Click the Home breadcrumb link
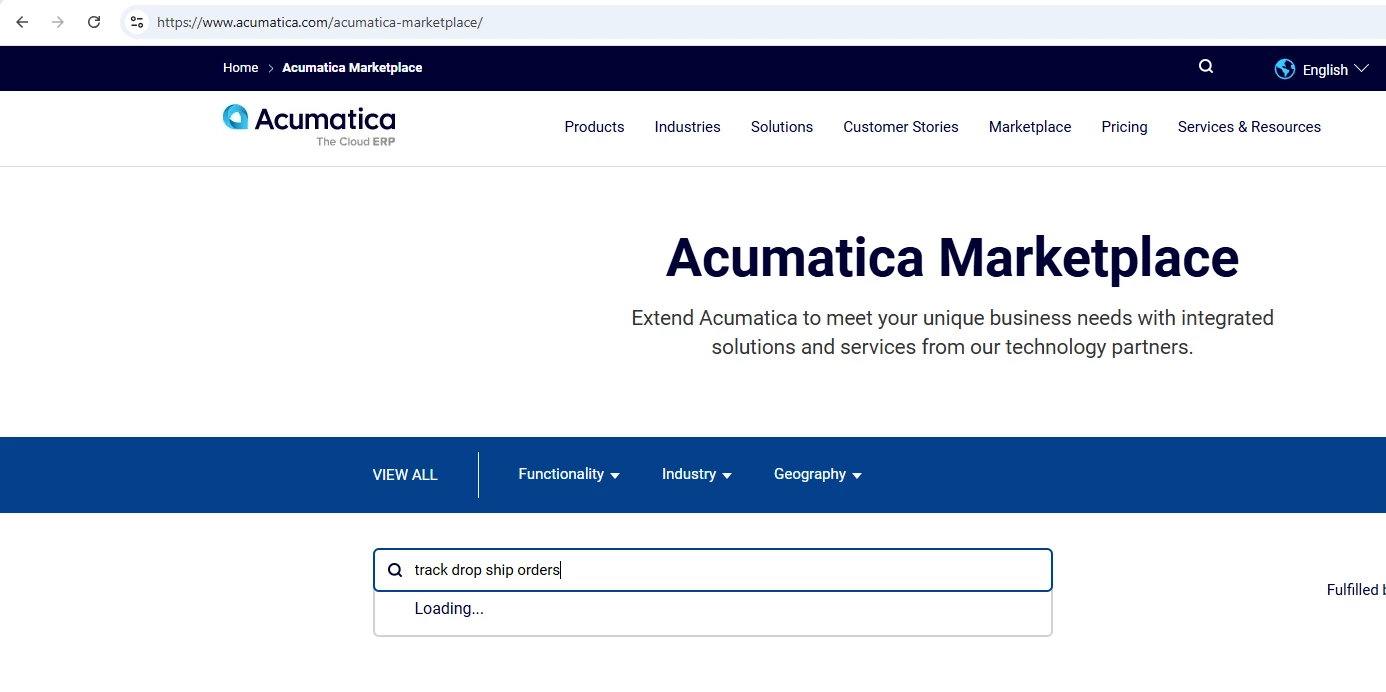 pos(240,68)
